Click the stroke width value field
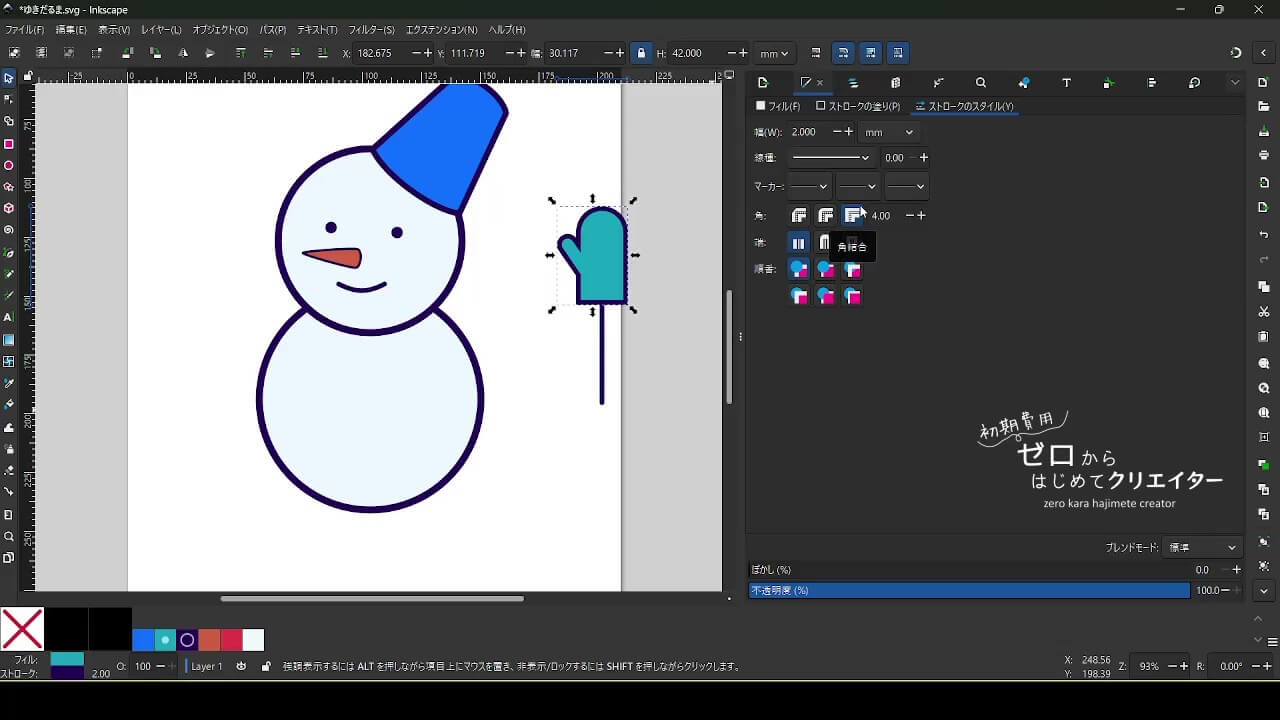The image size is (1280, 720). [806, 132]
